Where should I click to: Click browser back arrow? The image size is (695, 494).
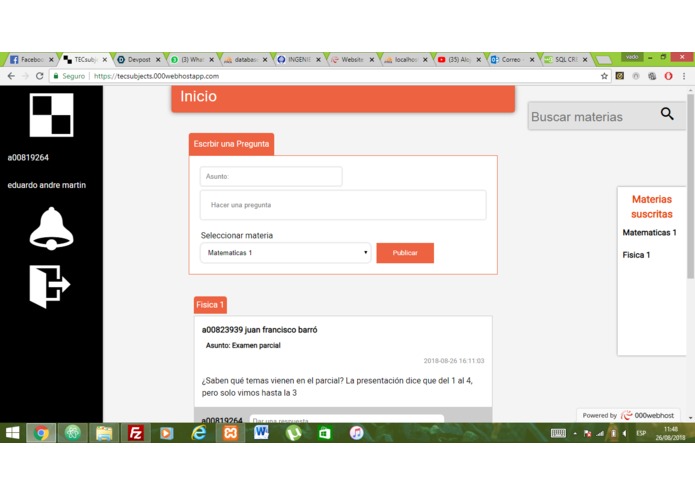[11, 76]
